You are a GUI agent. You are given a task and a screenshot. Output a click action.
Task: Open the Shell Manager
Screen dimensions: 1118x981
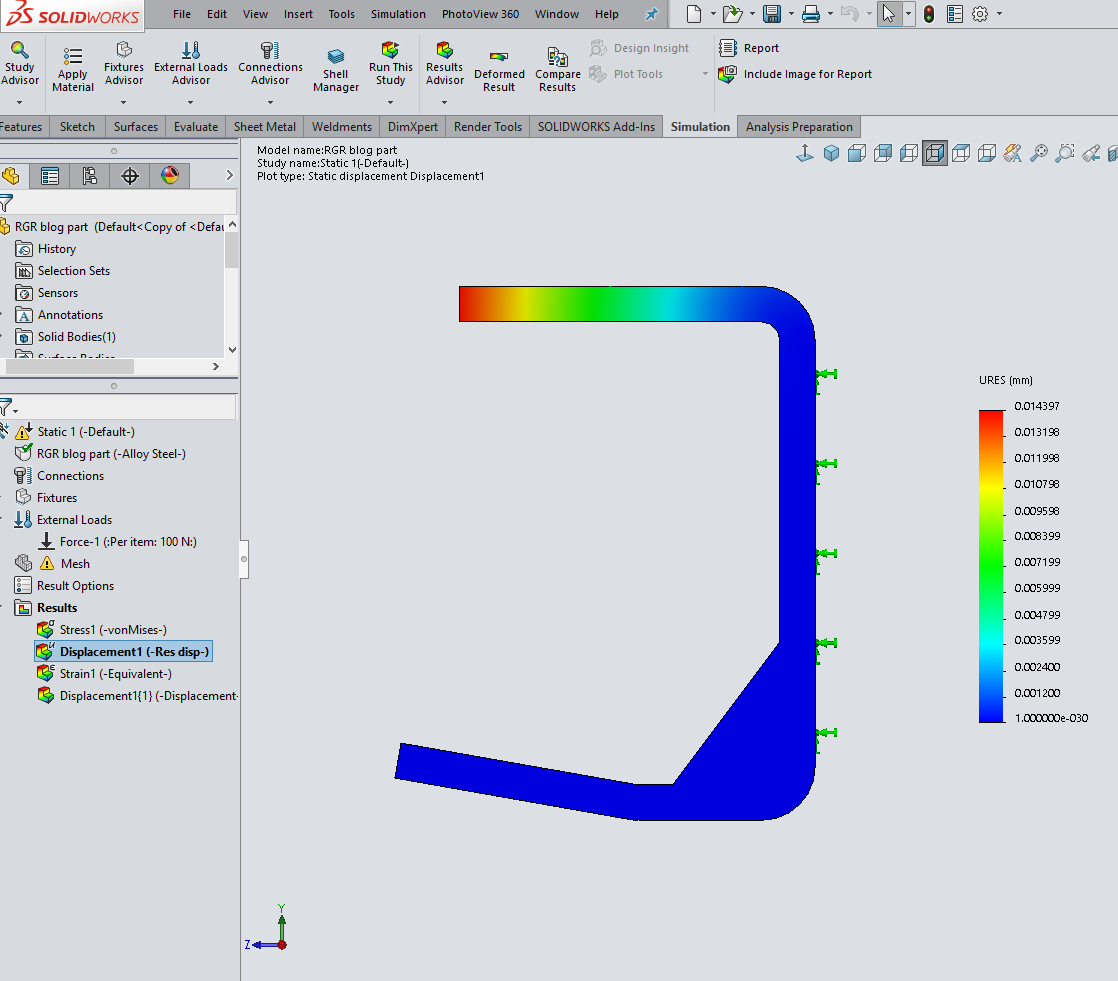(336, 69)
